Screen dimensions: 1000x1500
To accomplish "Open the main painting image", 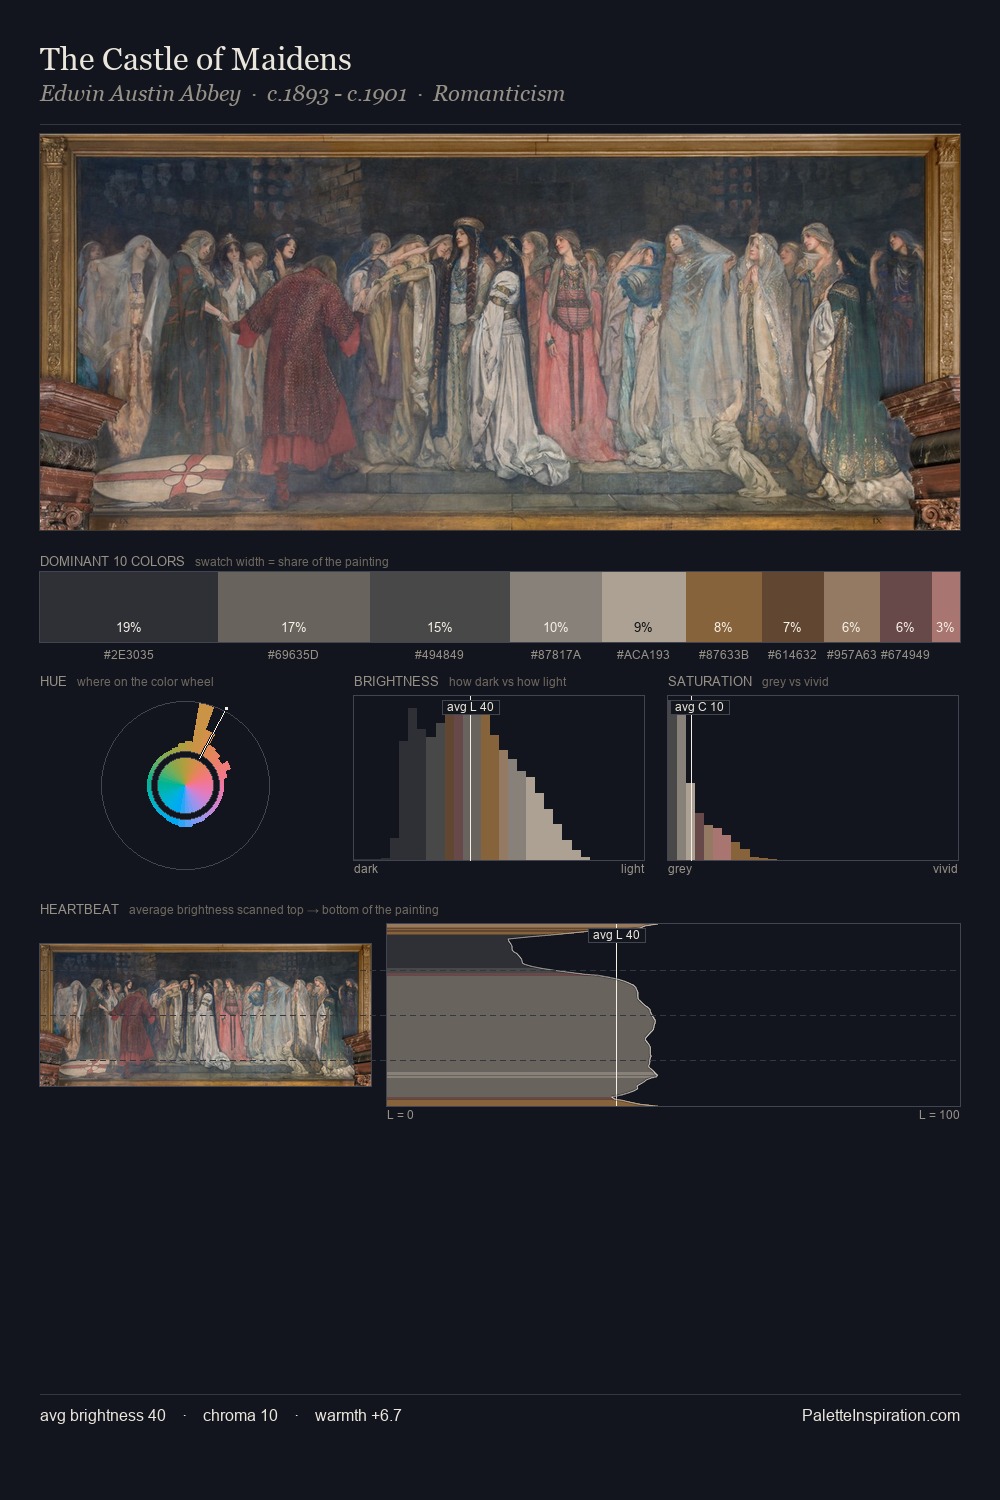I will tap(500, 332).
